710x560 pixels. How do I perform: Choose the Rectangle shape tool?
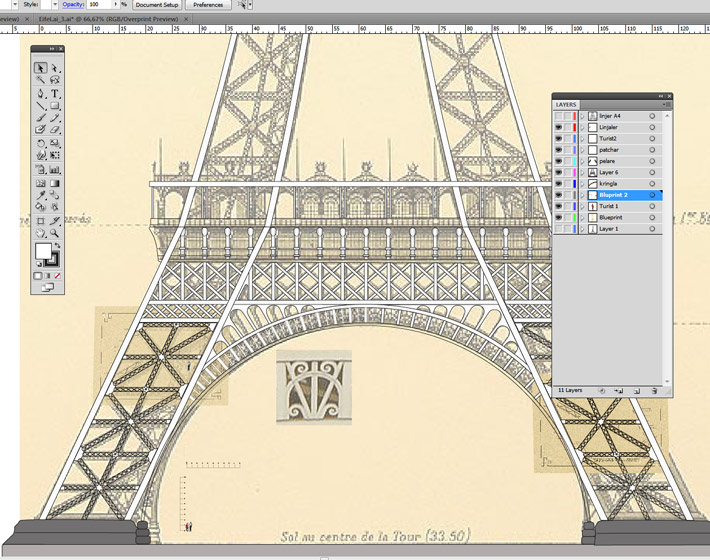click(56, 105)
